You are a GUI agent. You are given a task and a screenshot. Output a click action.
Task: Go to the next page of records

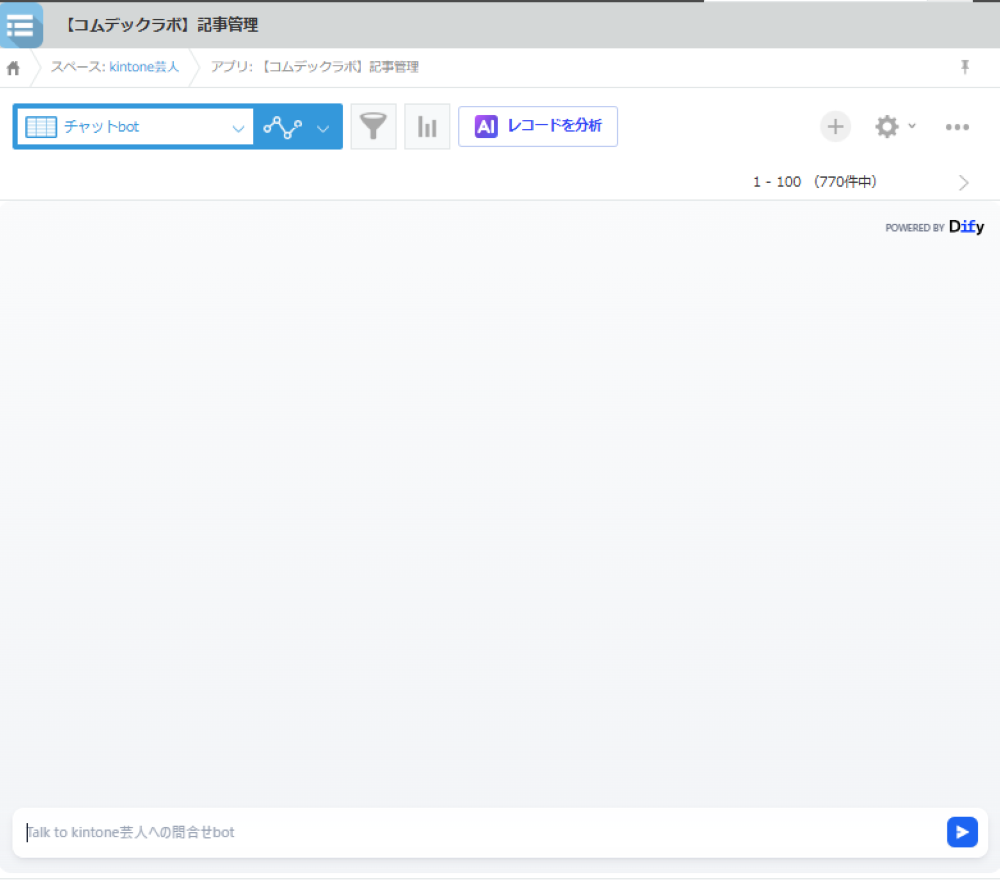pyautogui.click(x=963, y=182)
